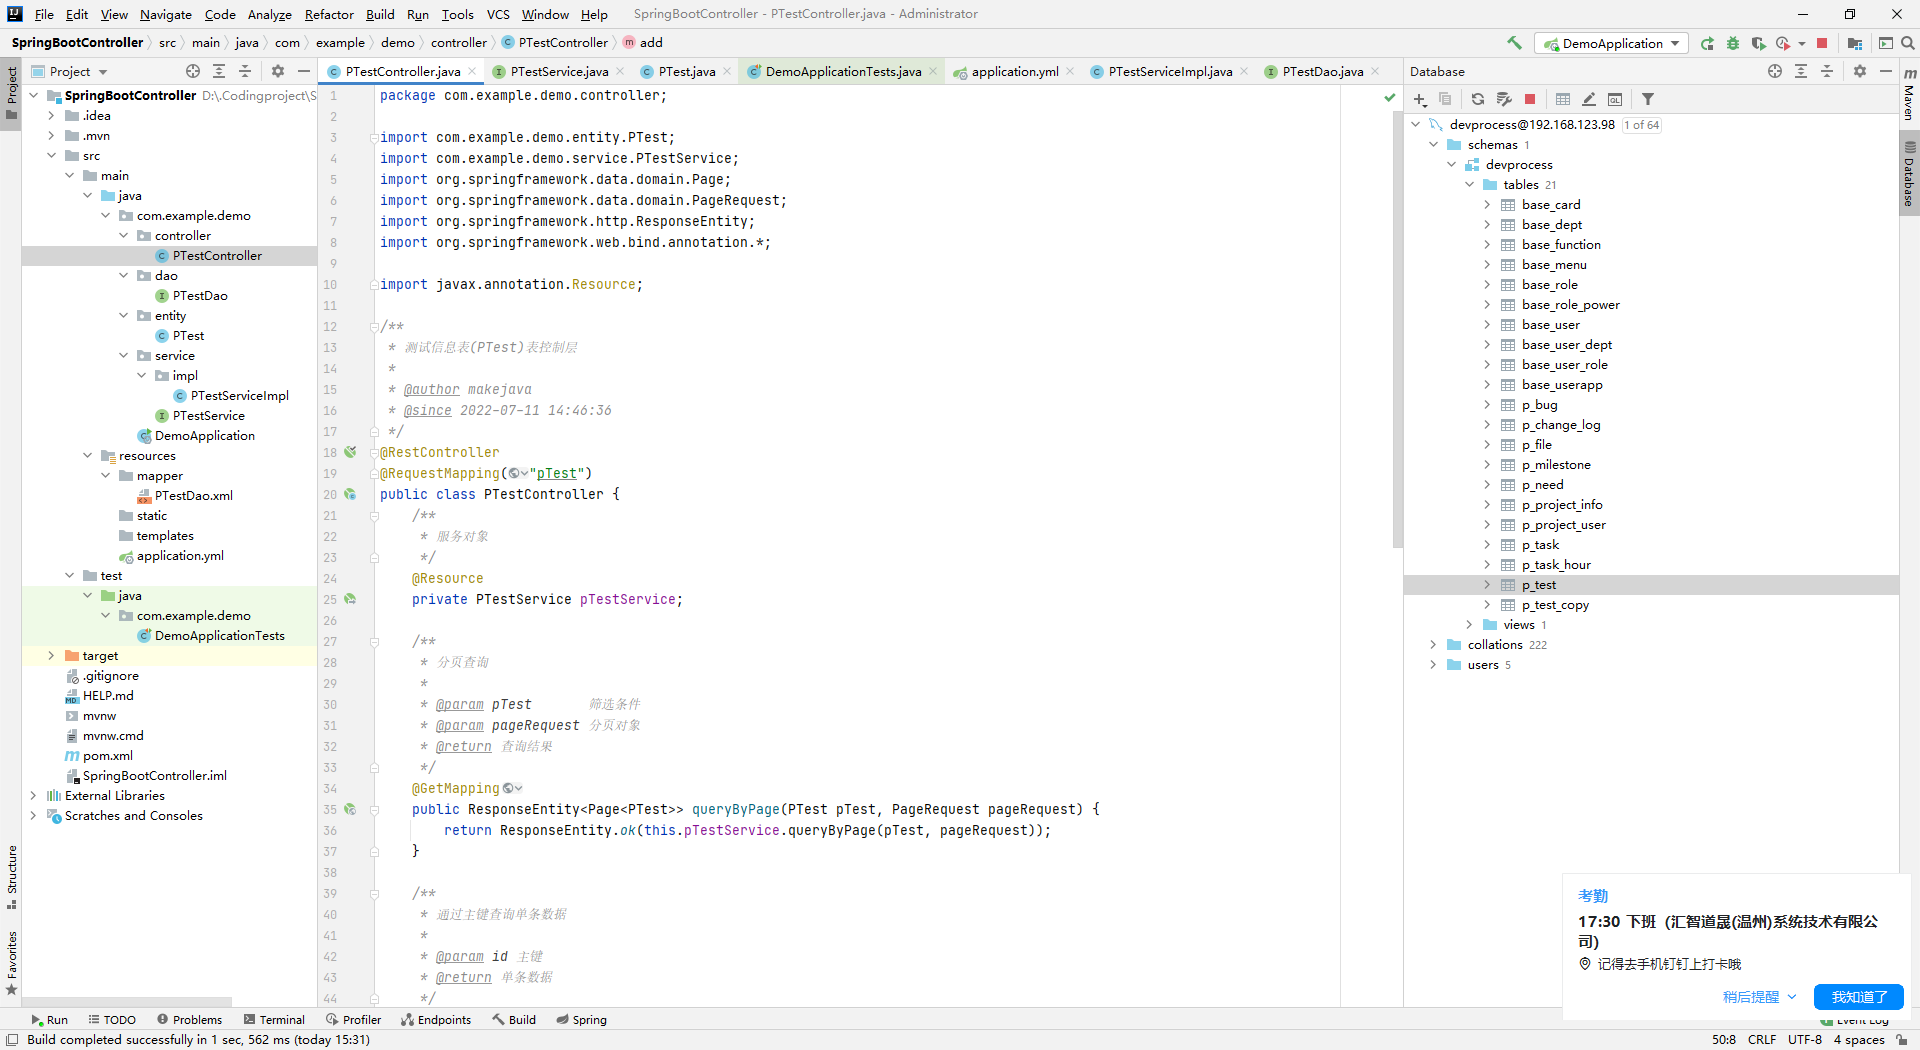Click the read-only lock icon in status bar

click(x=1901, y=1040)
